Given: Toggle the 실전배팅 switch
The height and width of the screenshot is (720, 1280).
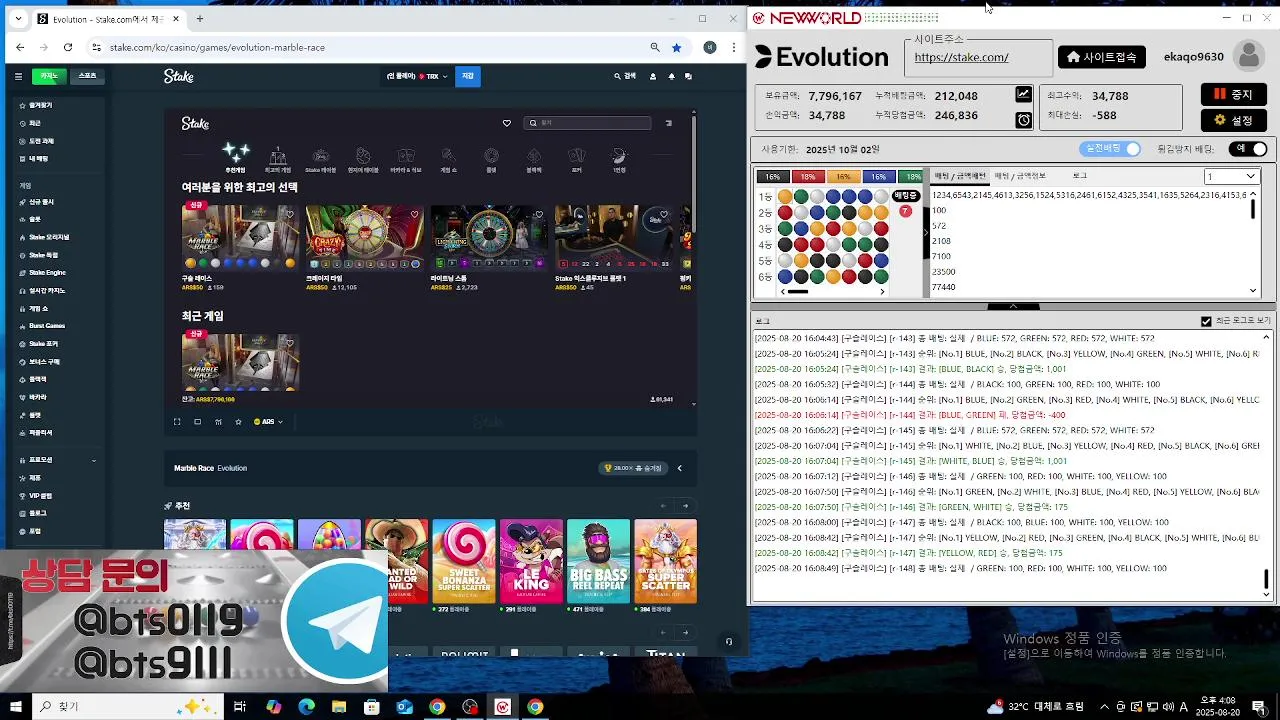Looking at the screenshot, I should 1111,149.
